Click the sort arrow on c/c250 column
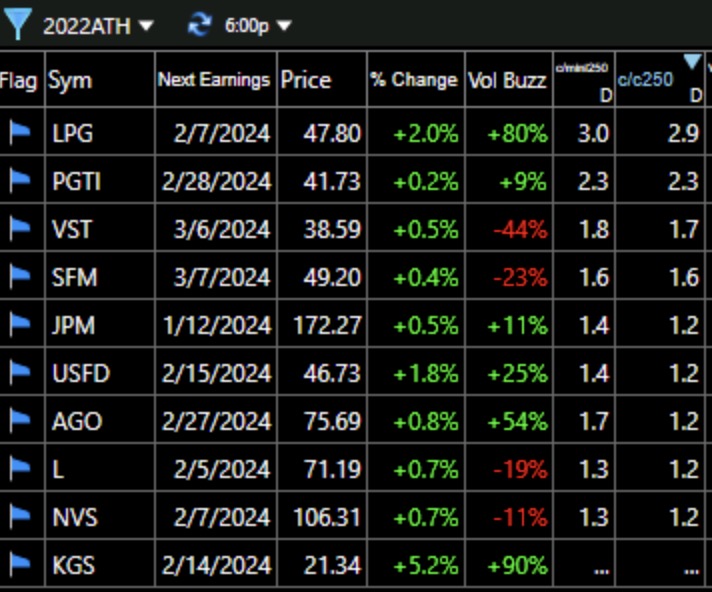The image size is (712, 592). click(692, 62)
